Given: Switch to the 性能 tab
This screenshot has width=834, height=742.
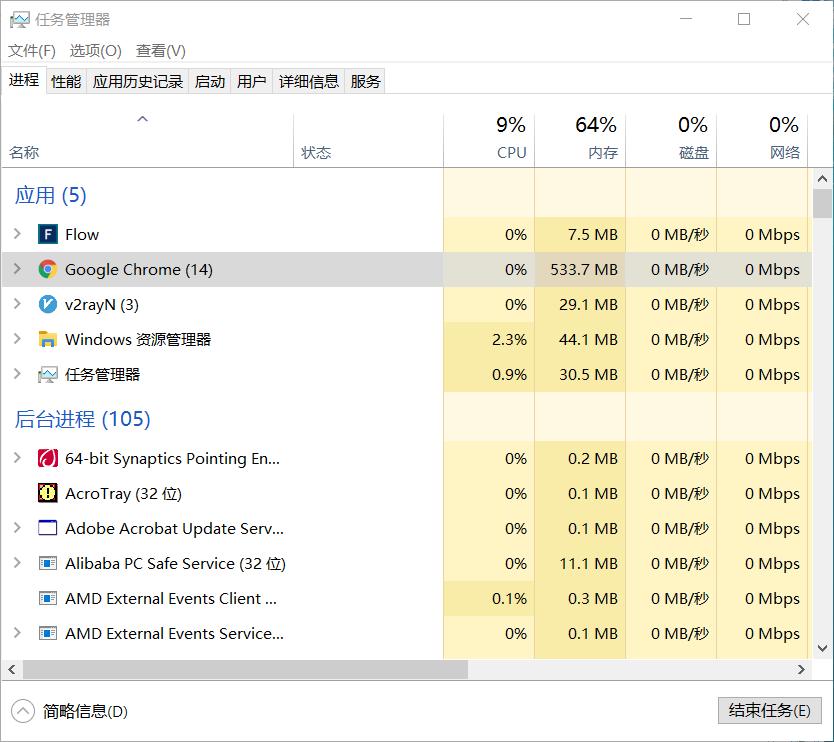Looking at the screenshot, I should [x=65, y=81].
